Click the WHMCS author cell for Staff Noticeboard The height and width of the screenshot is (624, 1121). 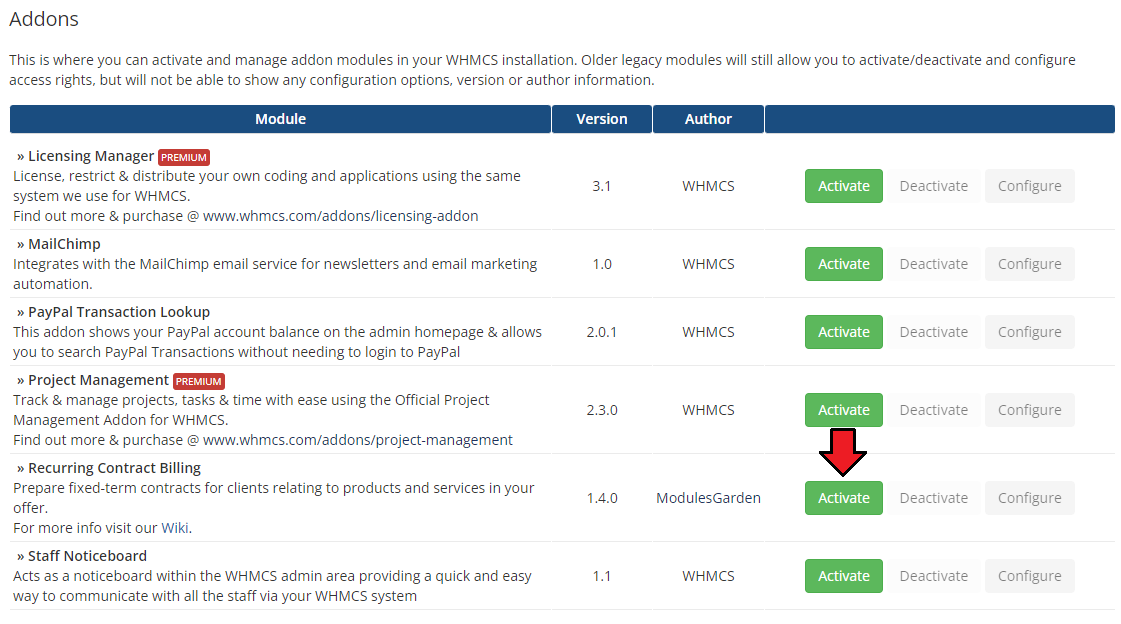pyautogui.click(x=708, y=575)
